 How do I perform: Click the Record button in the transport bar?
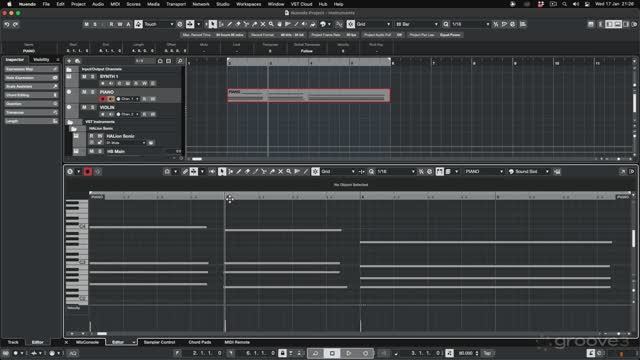365,353
